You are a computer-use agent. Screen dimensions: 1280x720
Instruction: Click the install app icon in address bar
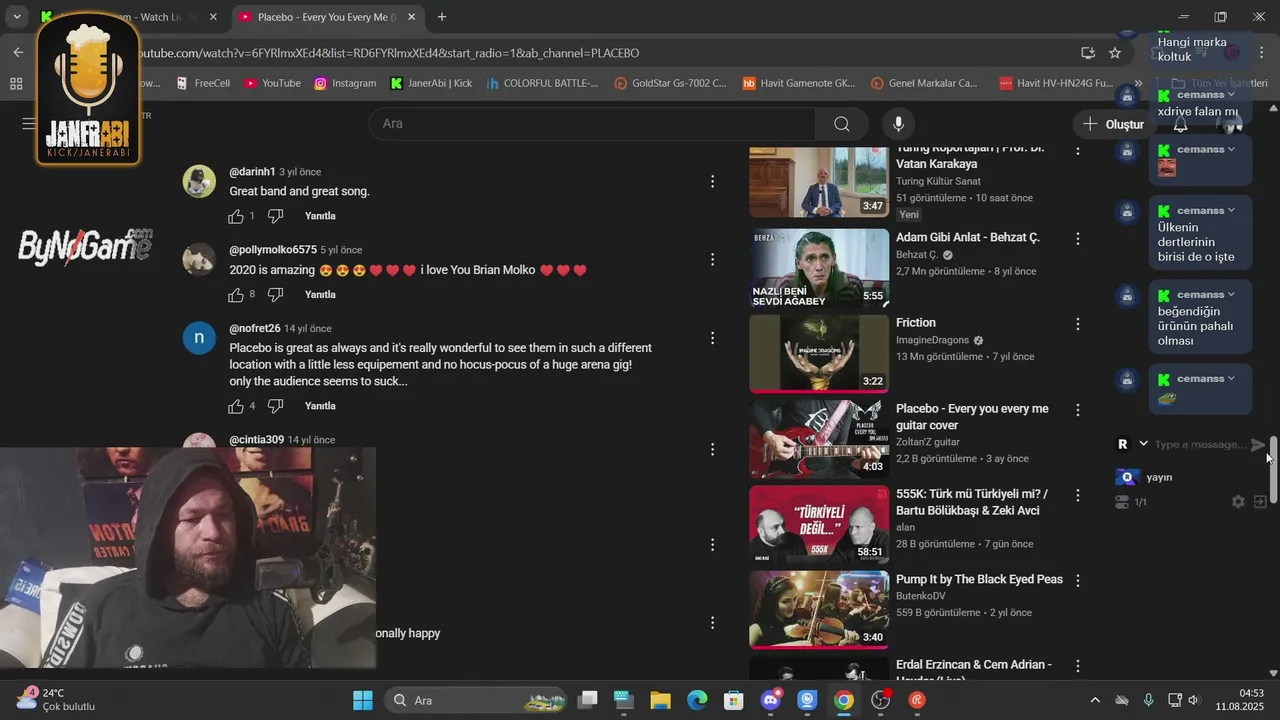pos(1088,53)
